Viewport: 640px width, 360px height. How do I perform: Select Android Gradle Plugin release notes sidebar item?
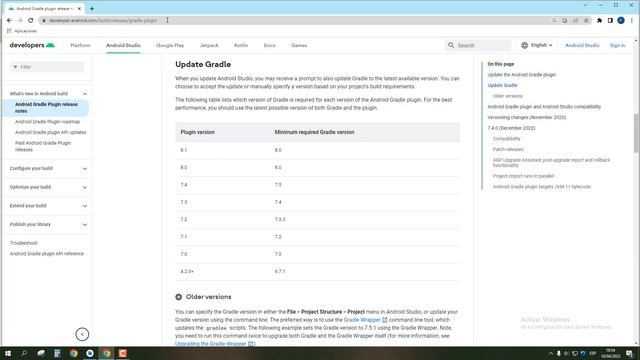click(x=46, y=108)
